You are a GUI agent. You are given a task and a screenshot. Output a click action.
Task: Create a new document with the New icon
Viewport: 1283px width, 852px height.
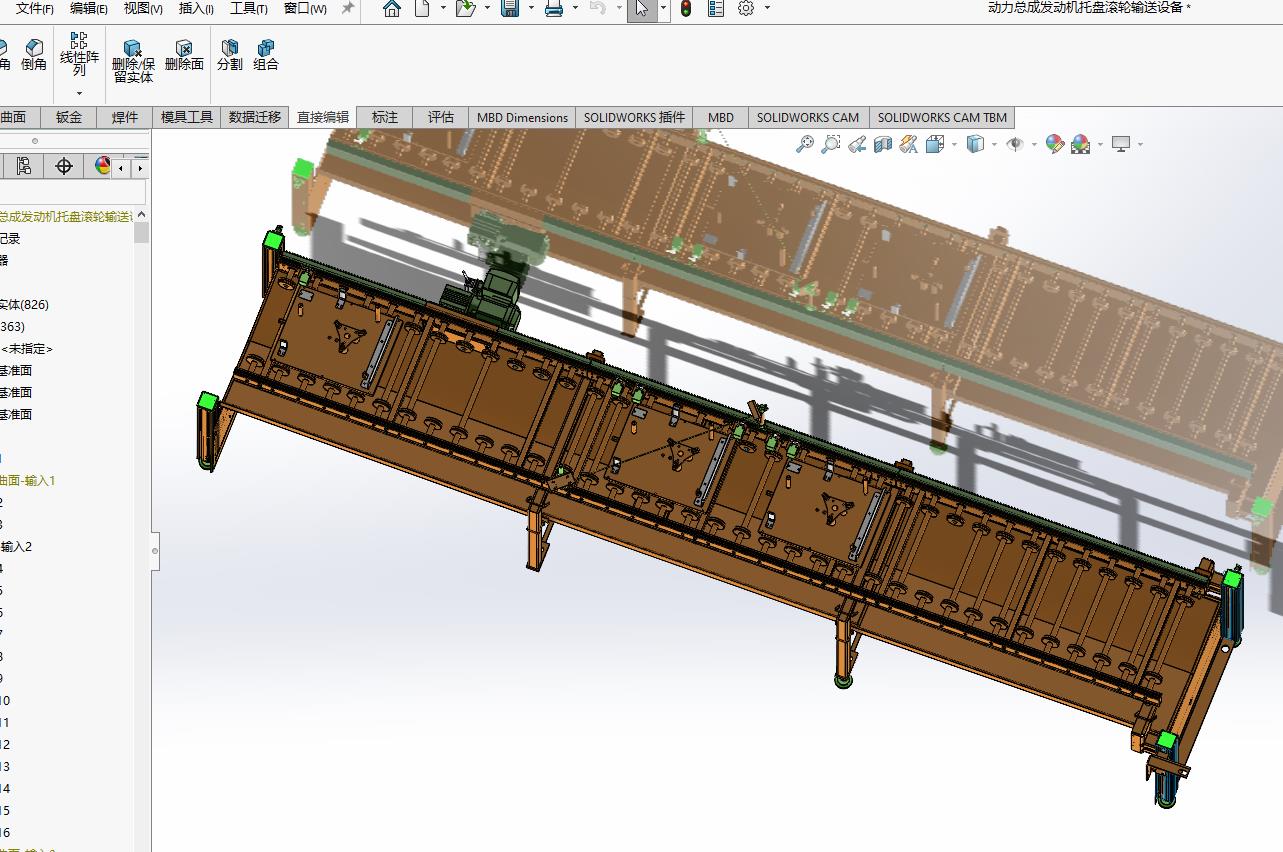(422, 9)
